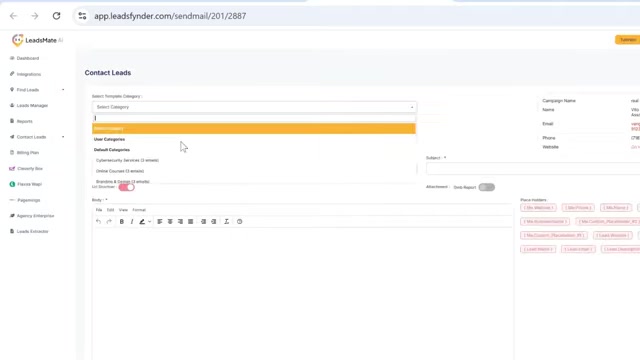Enable the Dork Report attachment toggle

pos(487,187)
